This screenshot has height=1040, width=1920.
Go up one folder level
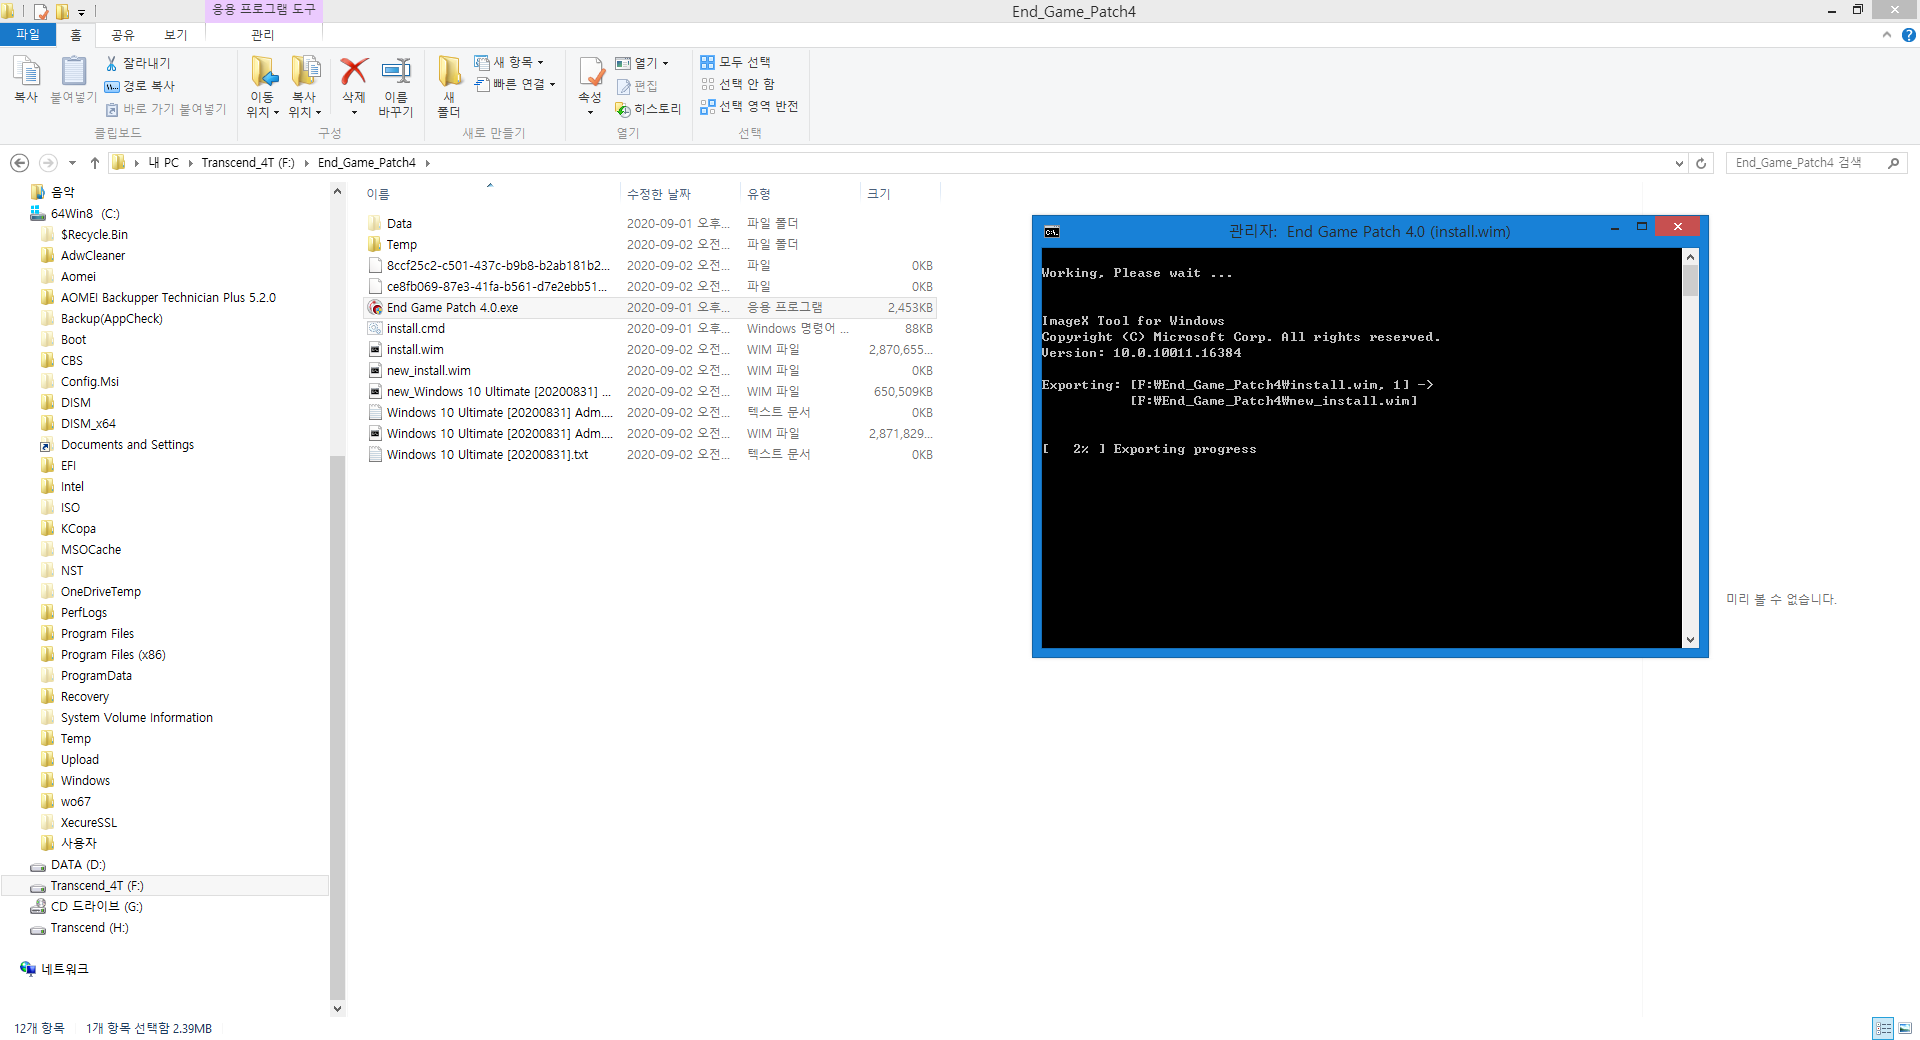[95, 163]
